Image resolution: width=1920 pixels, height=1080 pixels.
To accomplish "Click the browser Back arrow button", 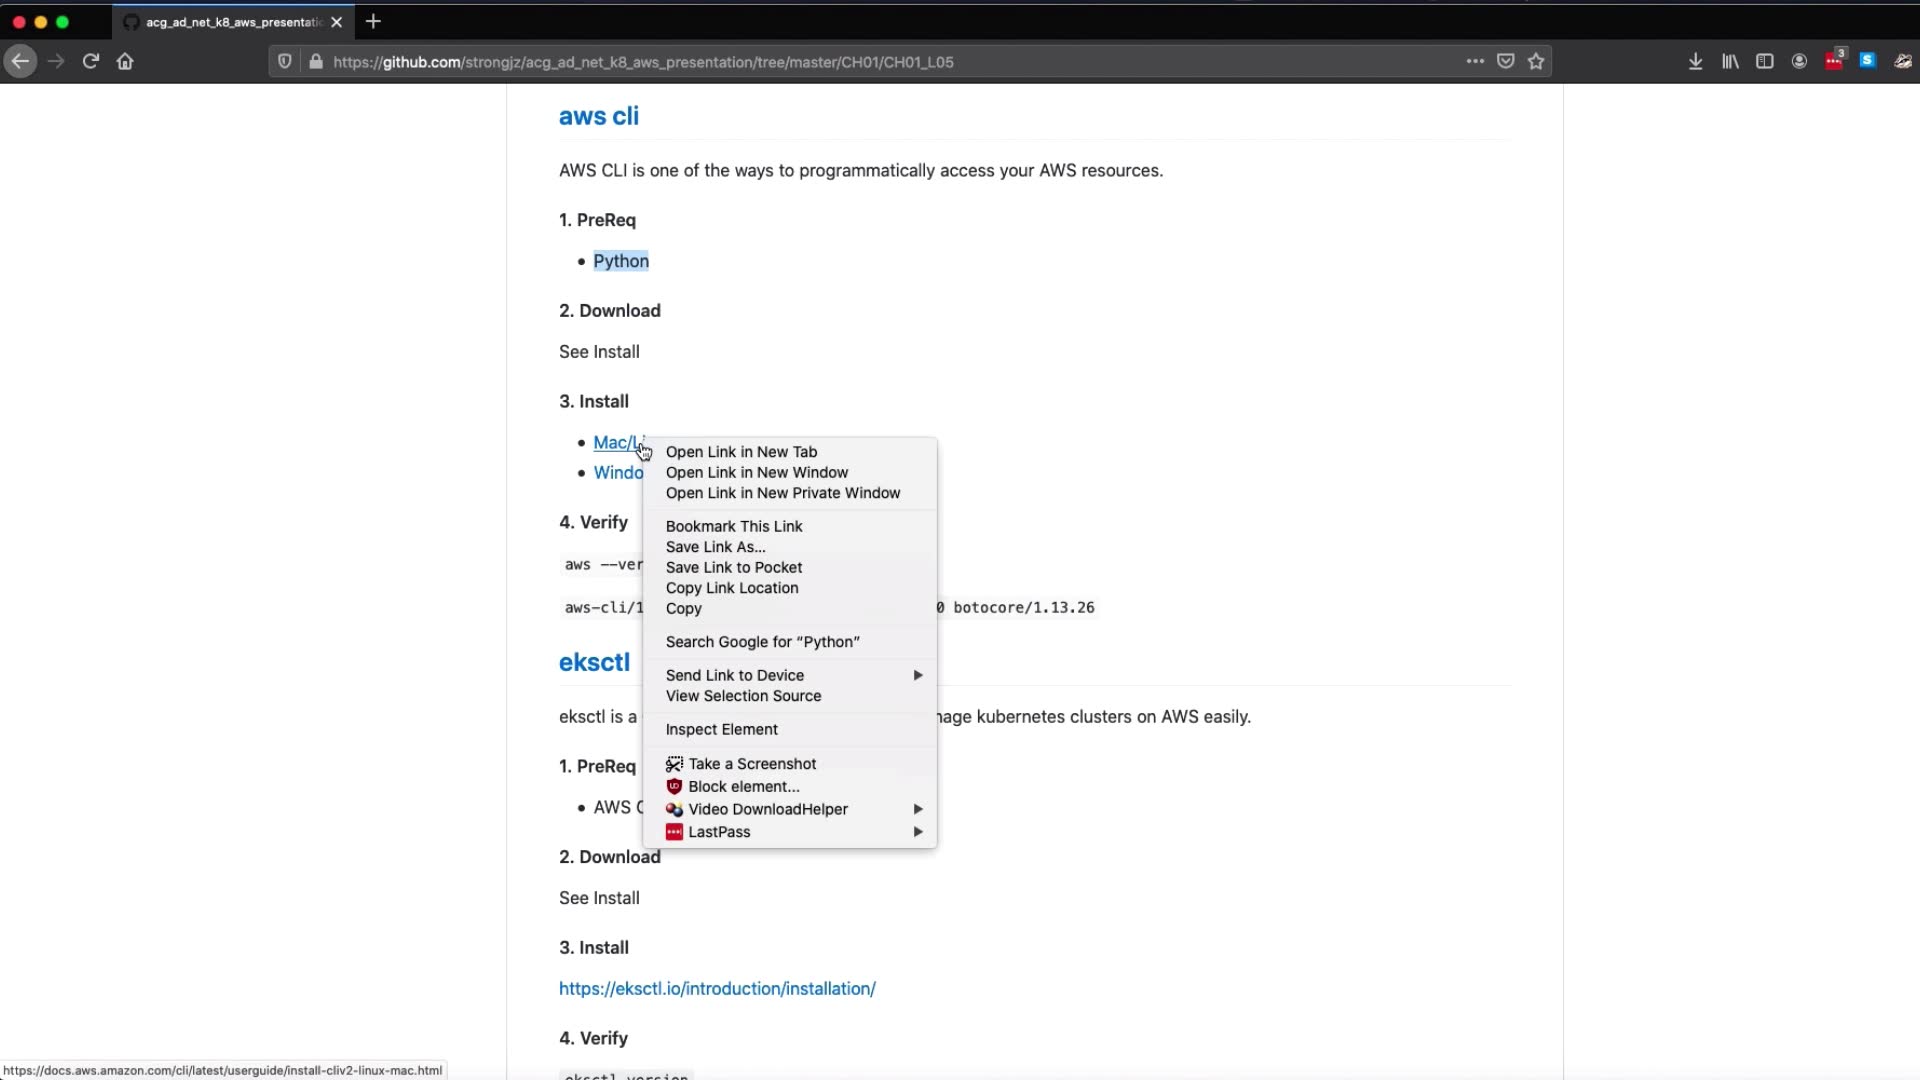I will (x=20, y=61).
